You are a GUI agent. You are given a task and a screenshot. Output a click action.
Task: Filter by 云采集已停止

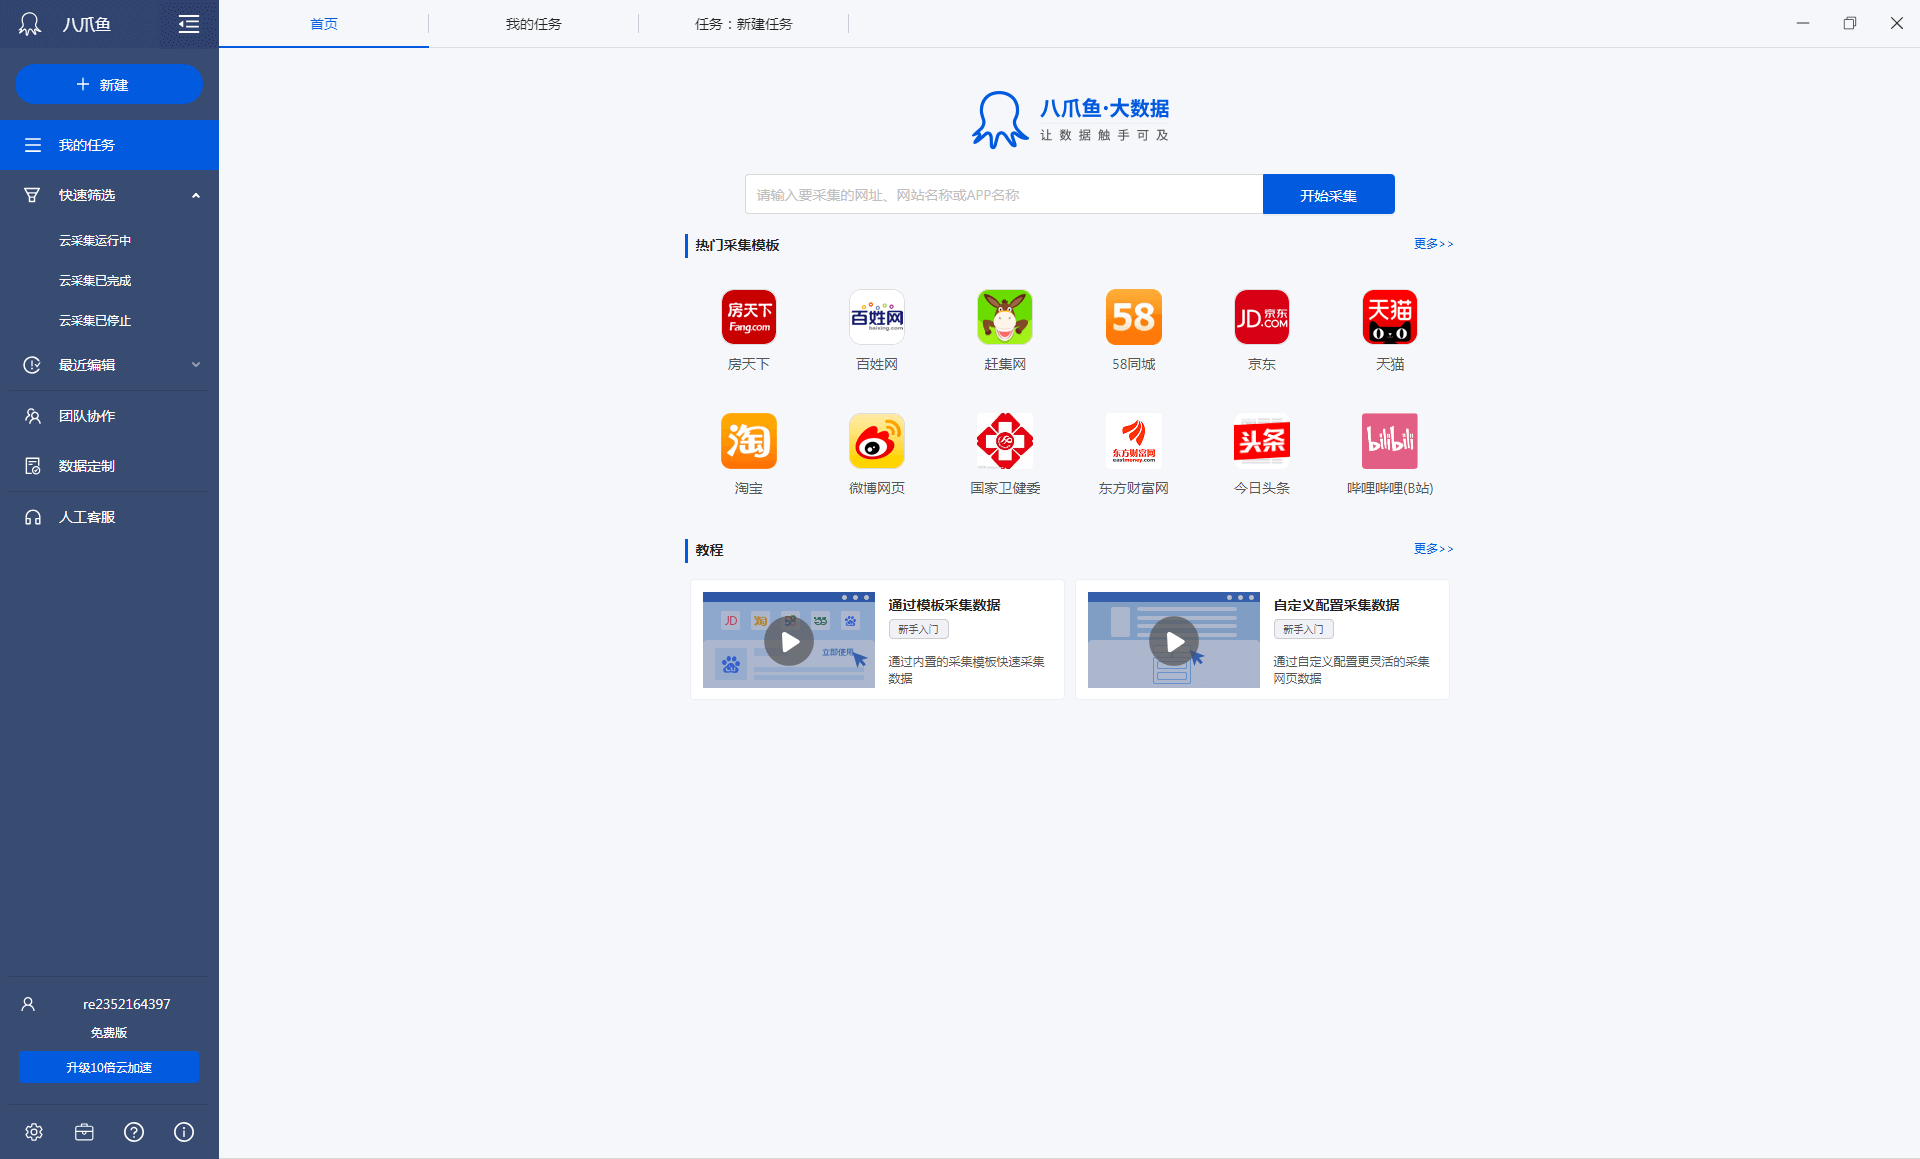(x=95, y=320)
